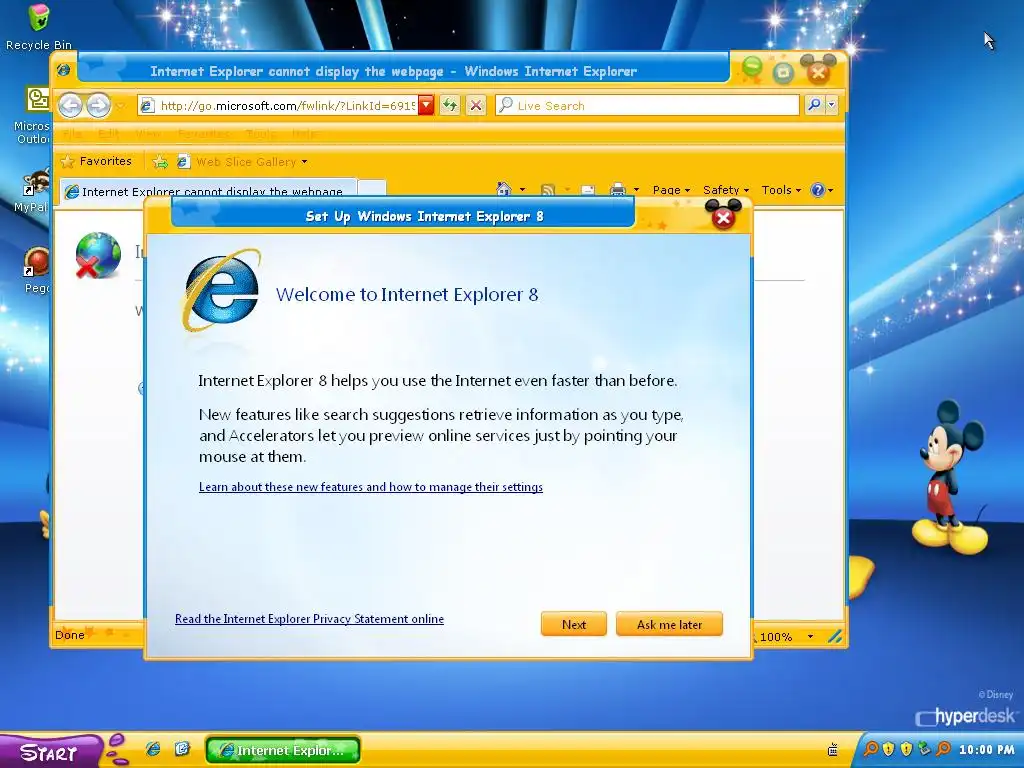Click the leftmost tray magnifier icon
Image resolution: width=1024 pixels, height=768 pixels.
click(x=871, y=749)
